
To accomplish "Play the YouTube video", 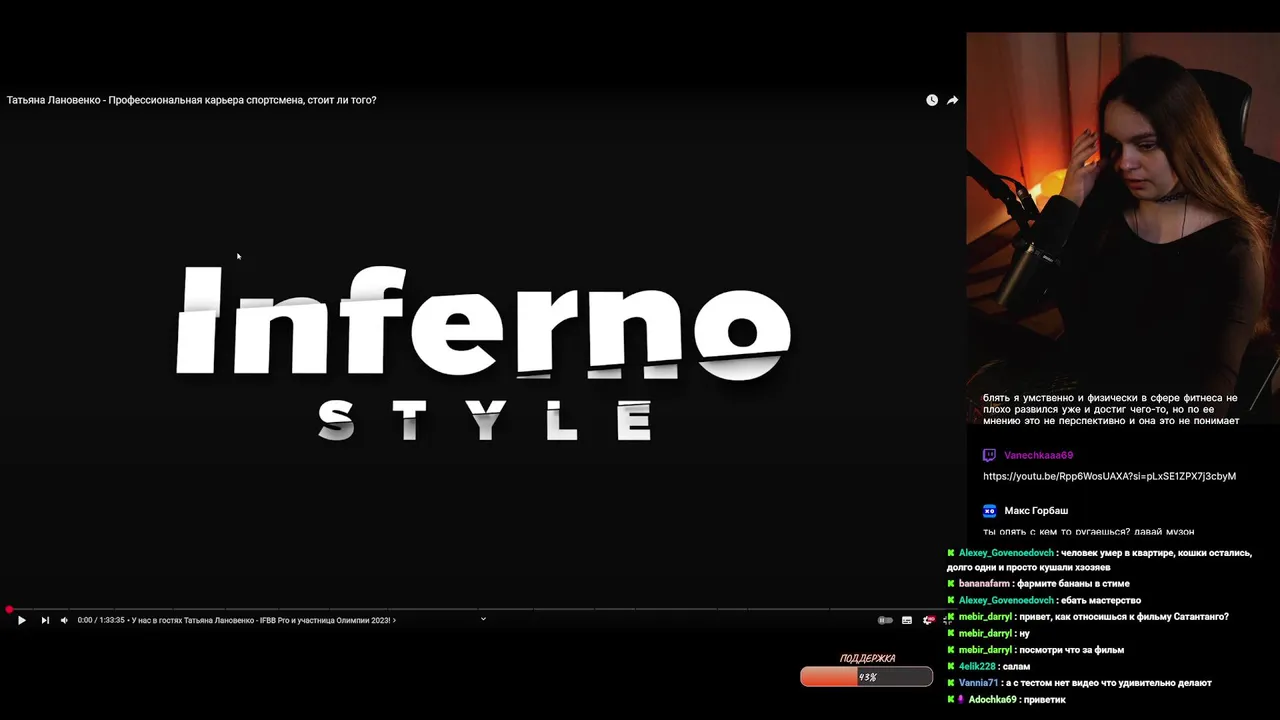I will tap(21, 620).
